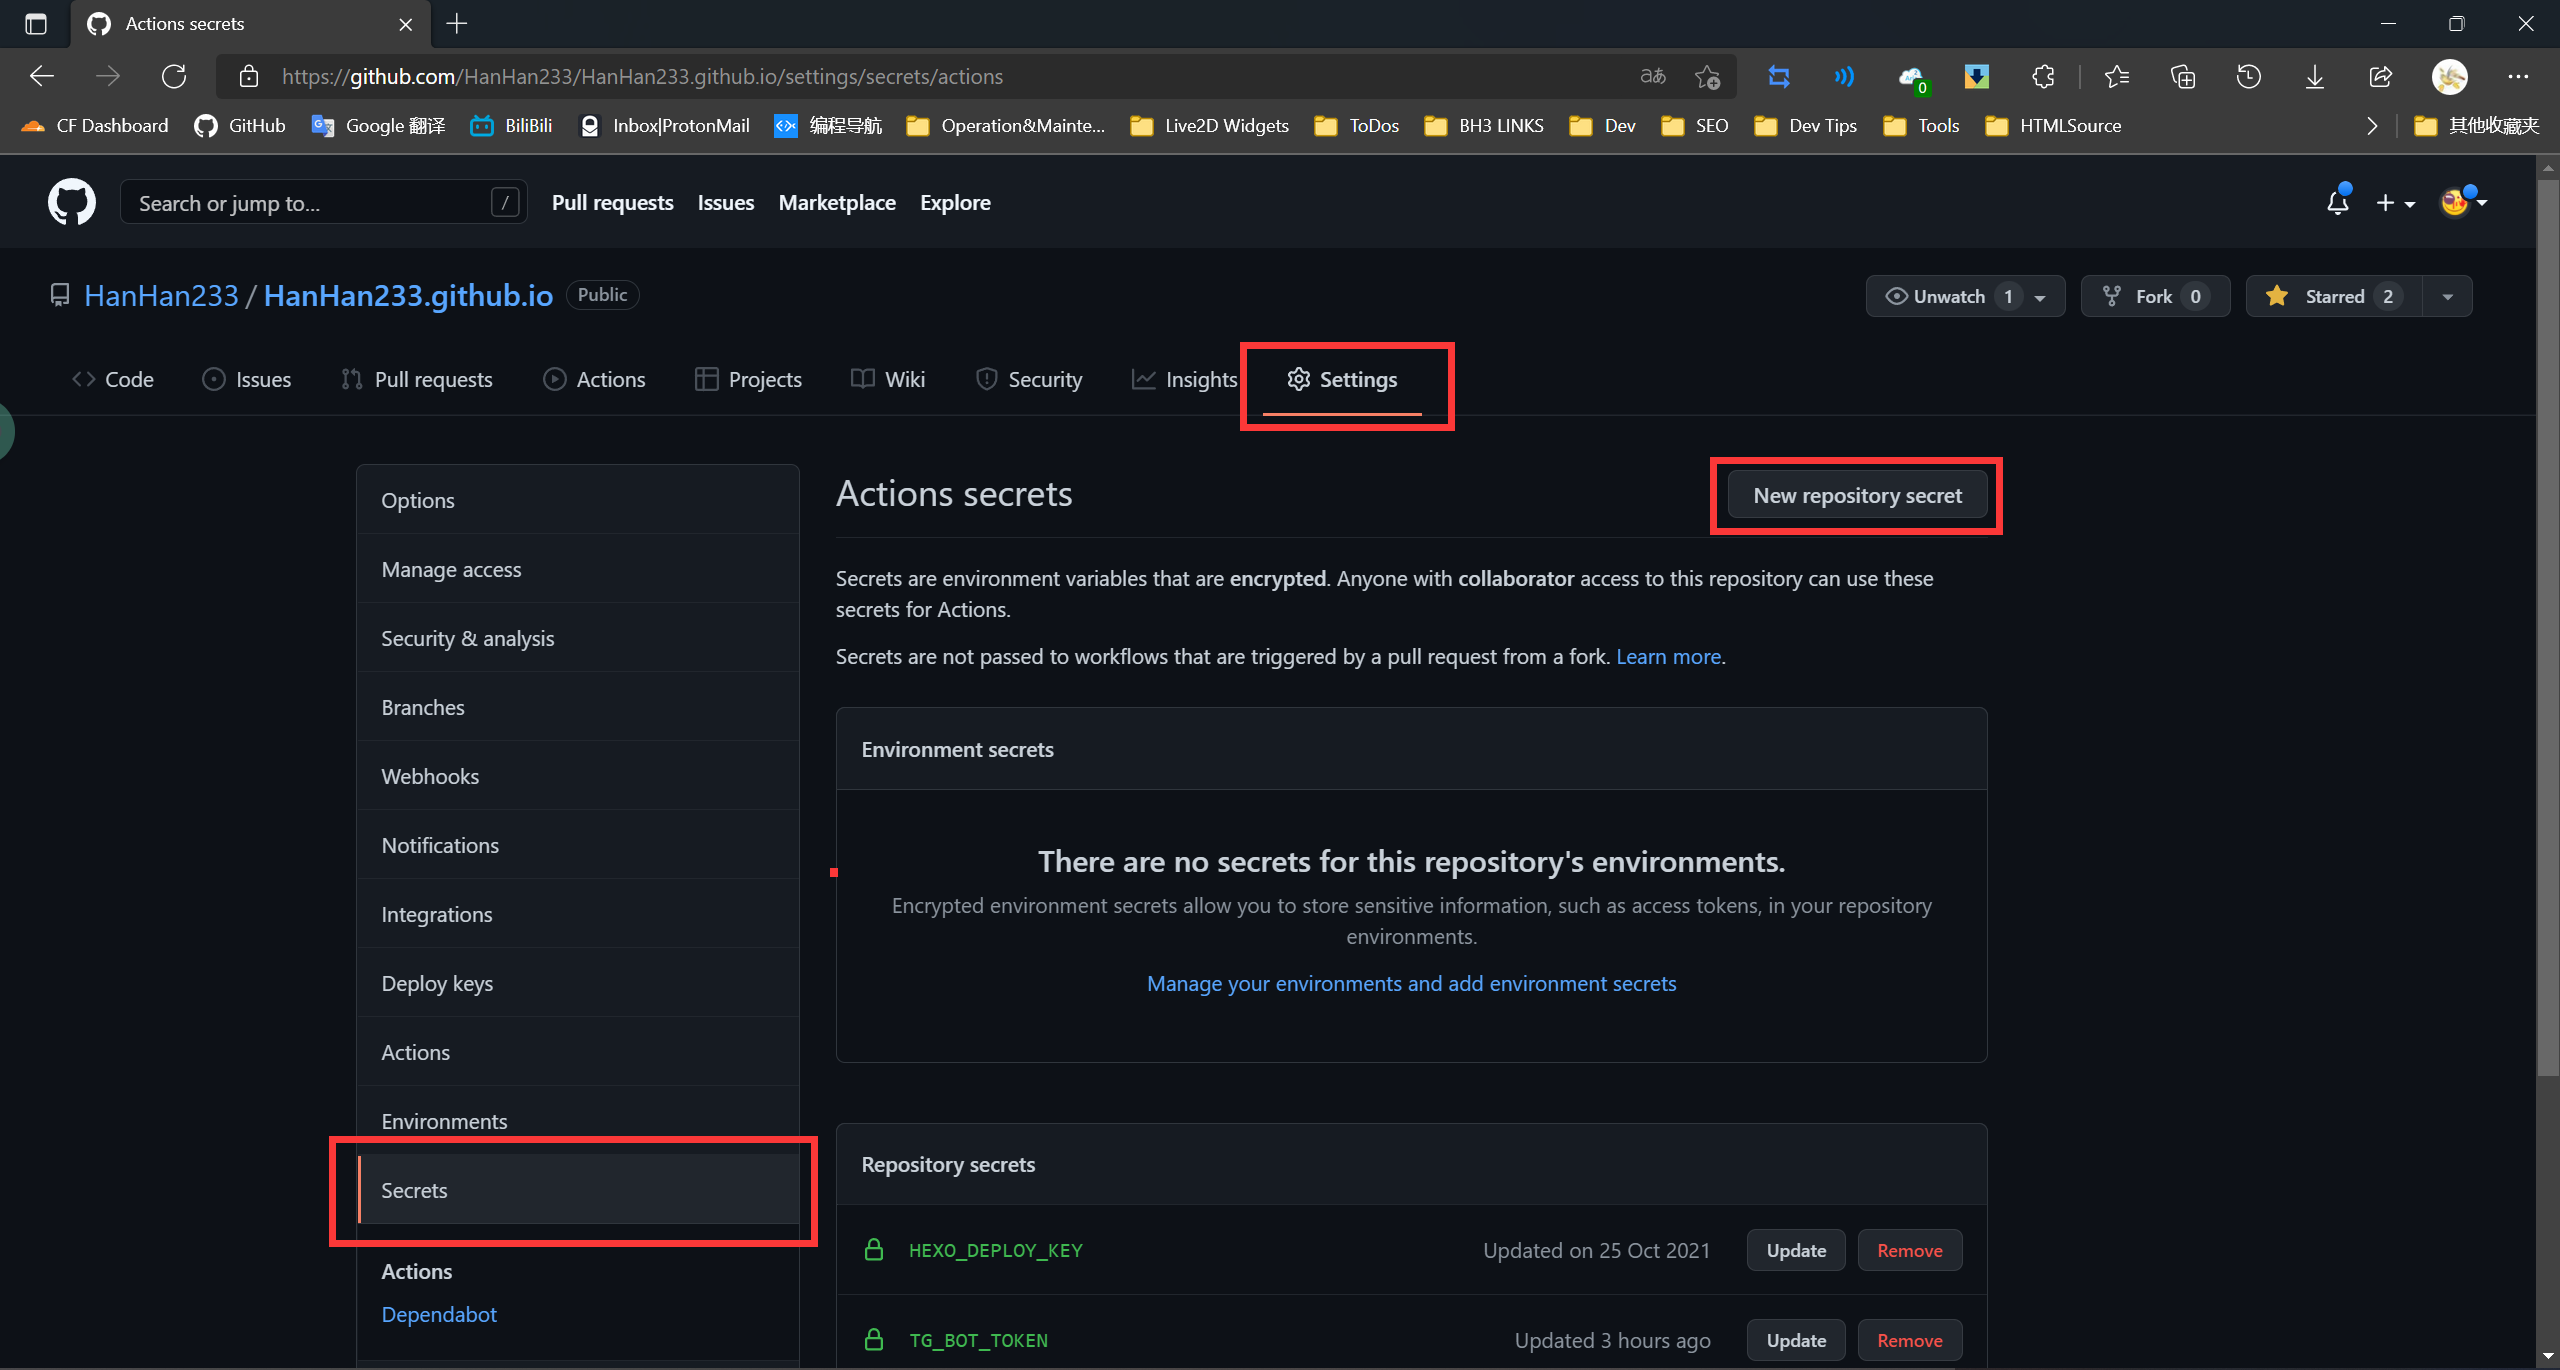Click the lock icon next to HEXO_DEPLOY_KEY
The height and width of the screenshot is (1370, 2560).
tap(870, 1250)
